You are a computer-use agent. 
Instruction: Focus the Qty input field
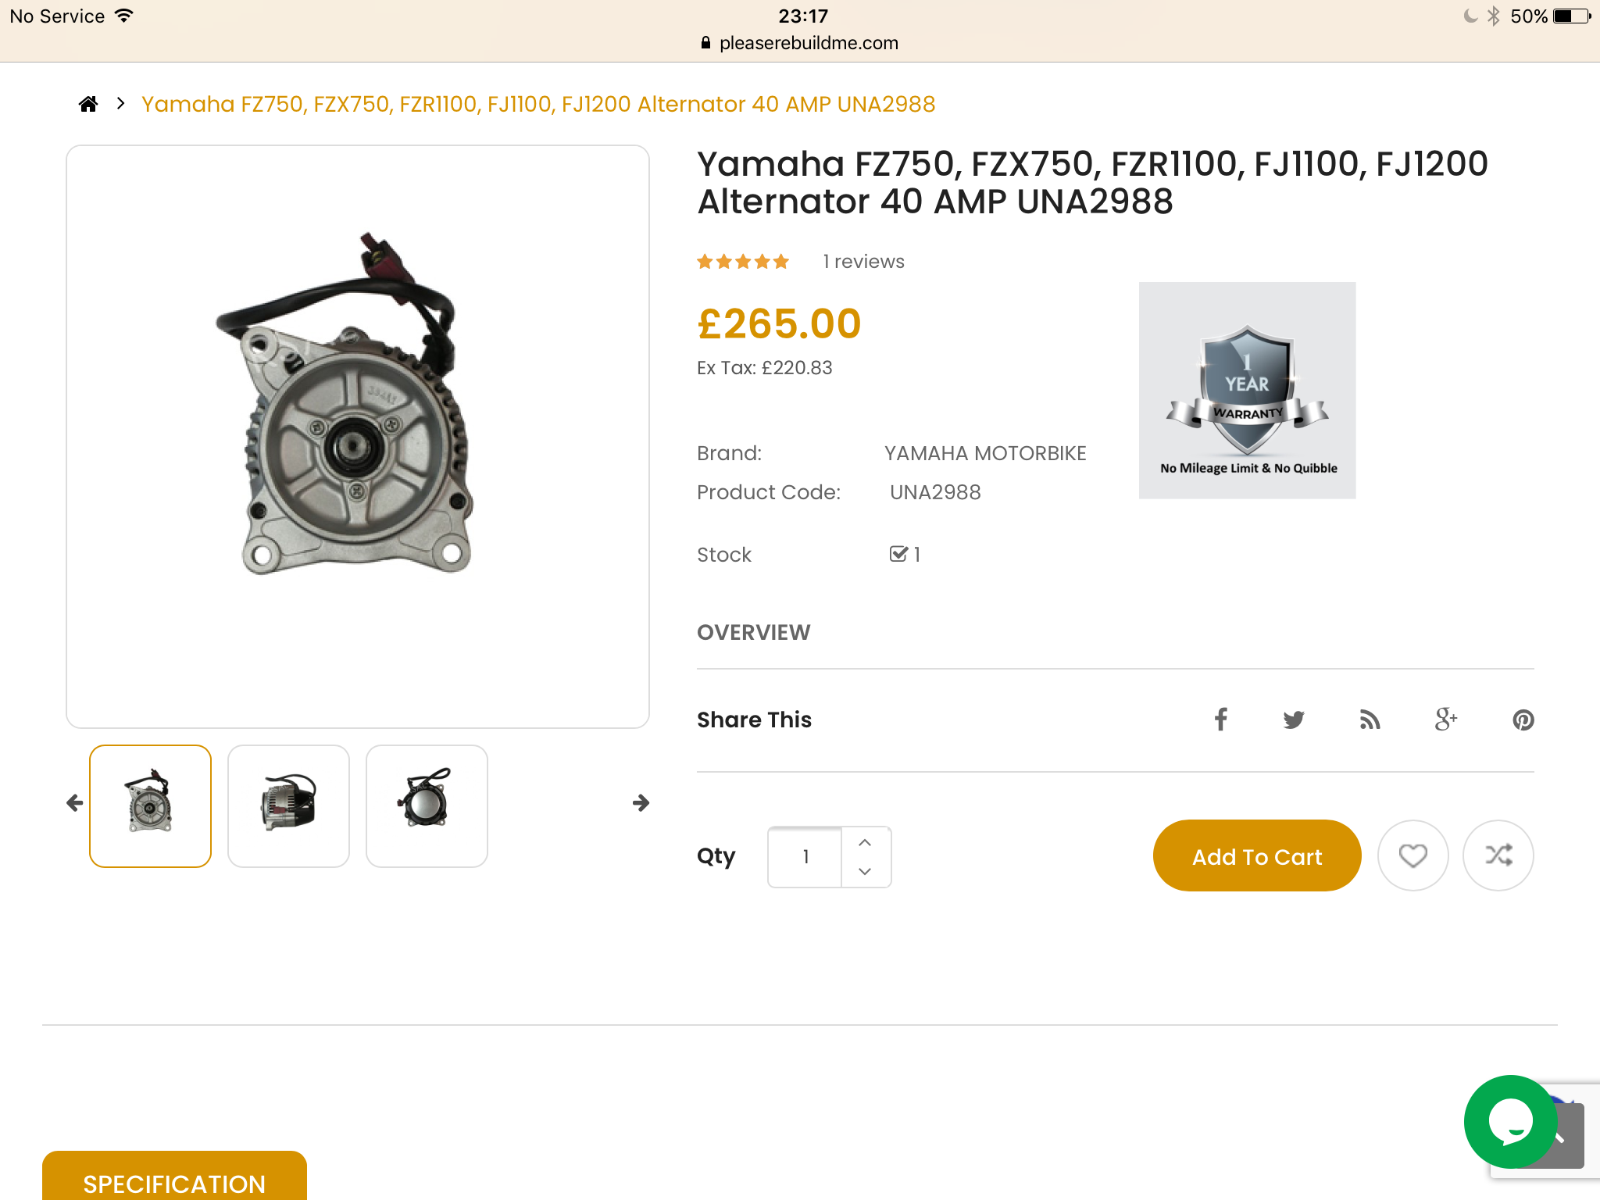805,857
